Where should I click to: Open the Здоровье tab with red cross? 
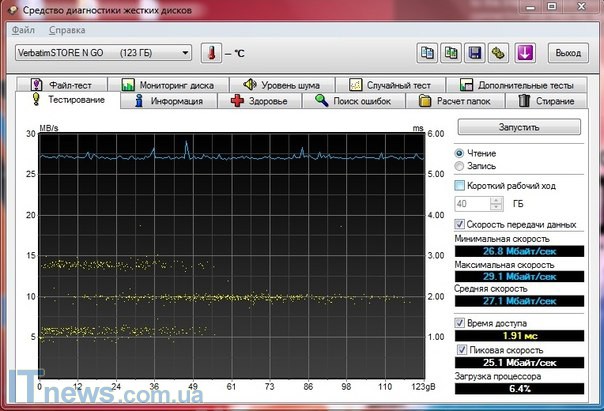coord(260,101)
